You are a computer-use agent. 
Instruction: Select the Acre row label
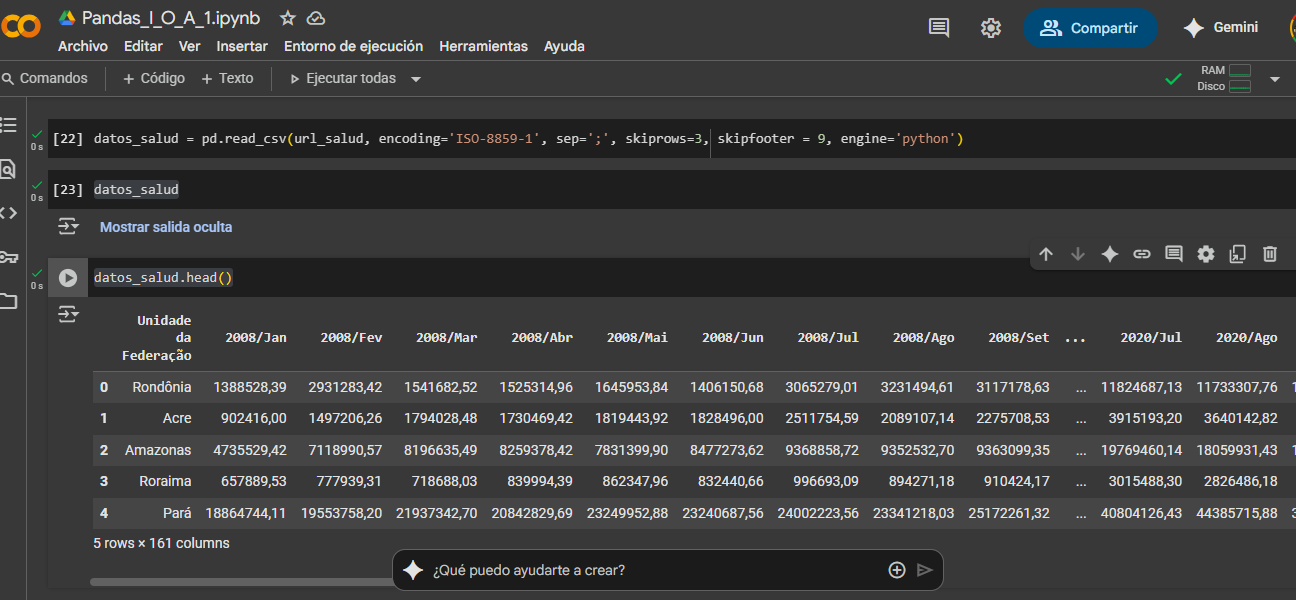177,418
